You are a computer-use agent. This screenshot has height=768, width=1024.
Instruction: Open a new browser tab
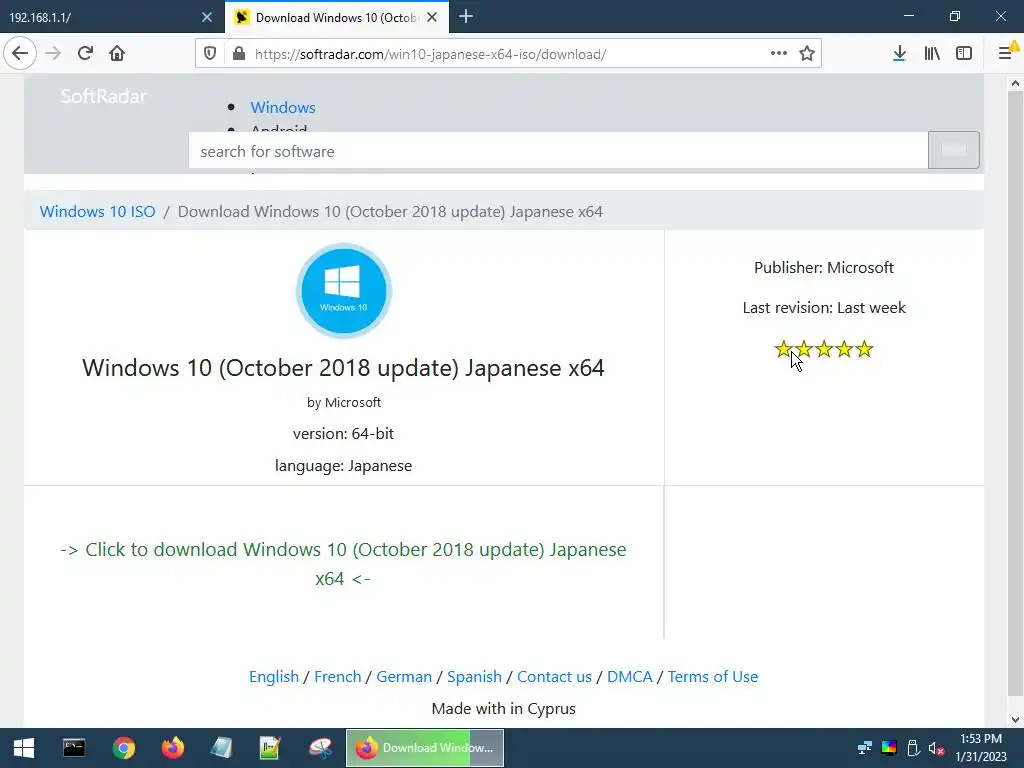(466, 17)
